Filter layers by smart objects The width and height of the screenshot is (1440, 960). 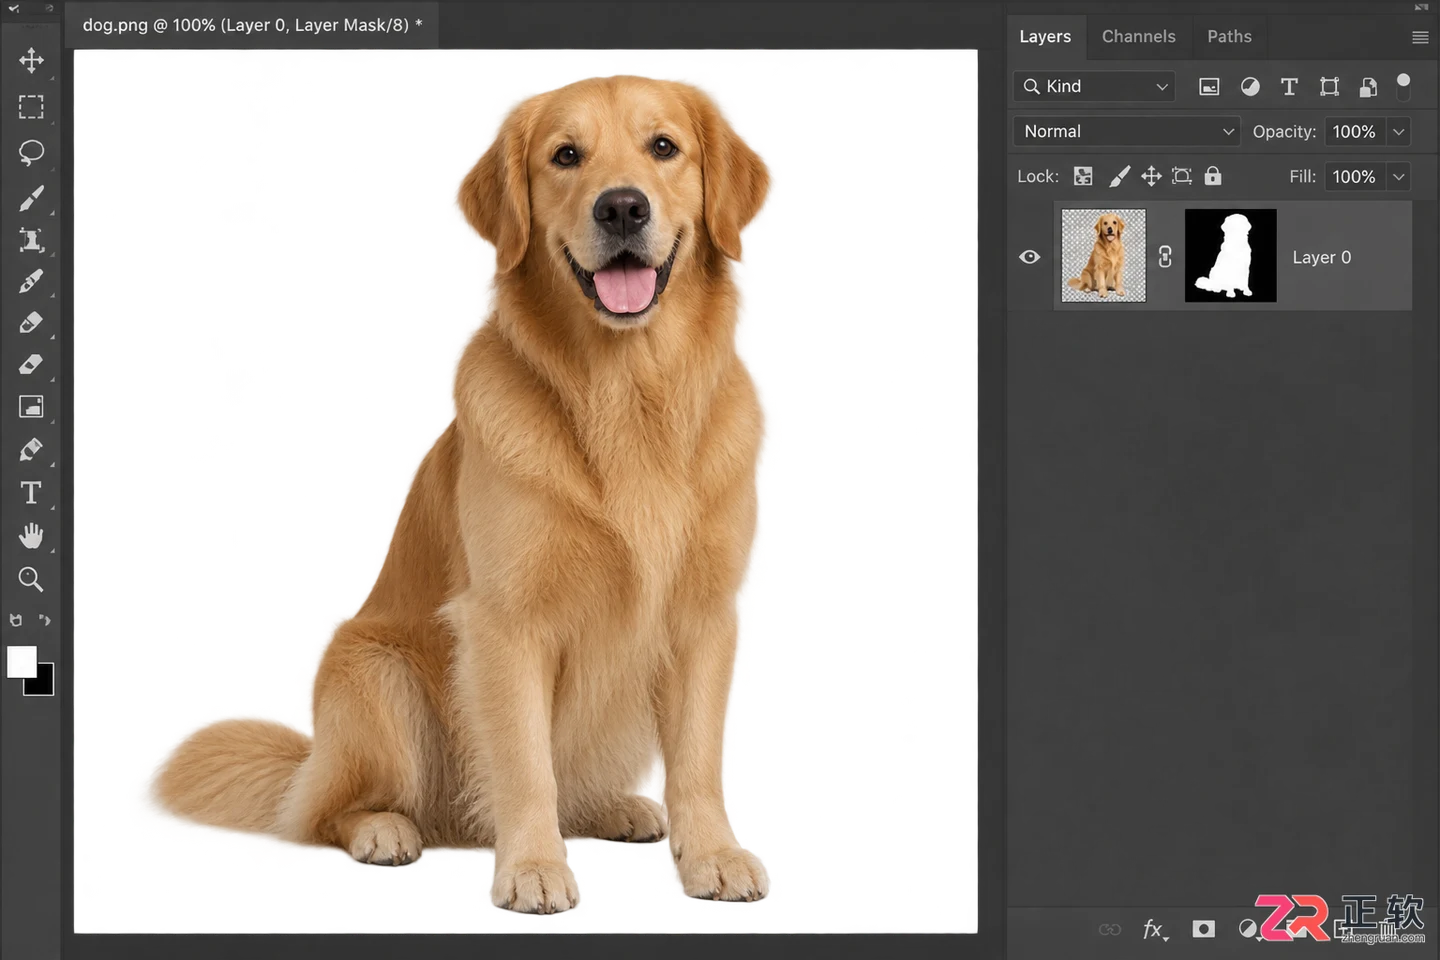pyautogui.click(x=1368, y=87)
